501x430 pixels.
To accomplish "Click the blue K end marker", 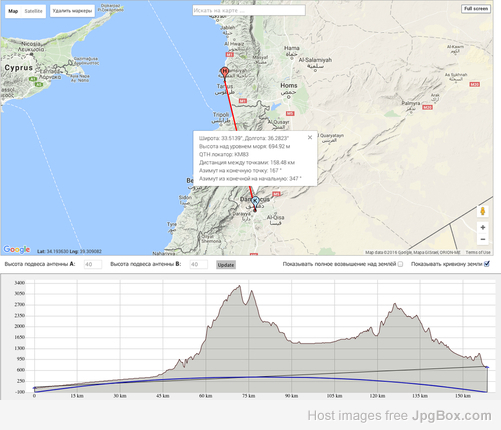I will click(255, 202).
